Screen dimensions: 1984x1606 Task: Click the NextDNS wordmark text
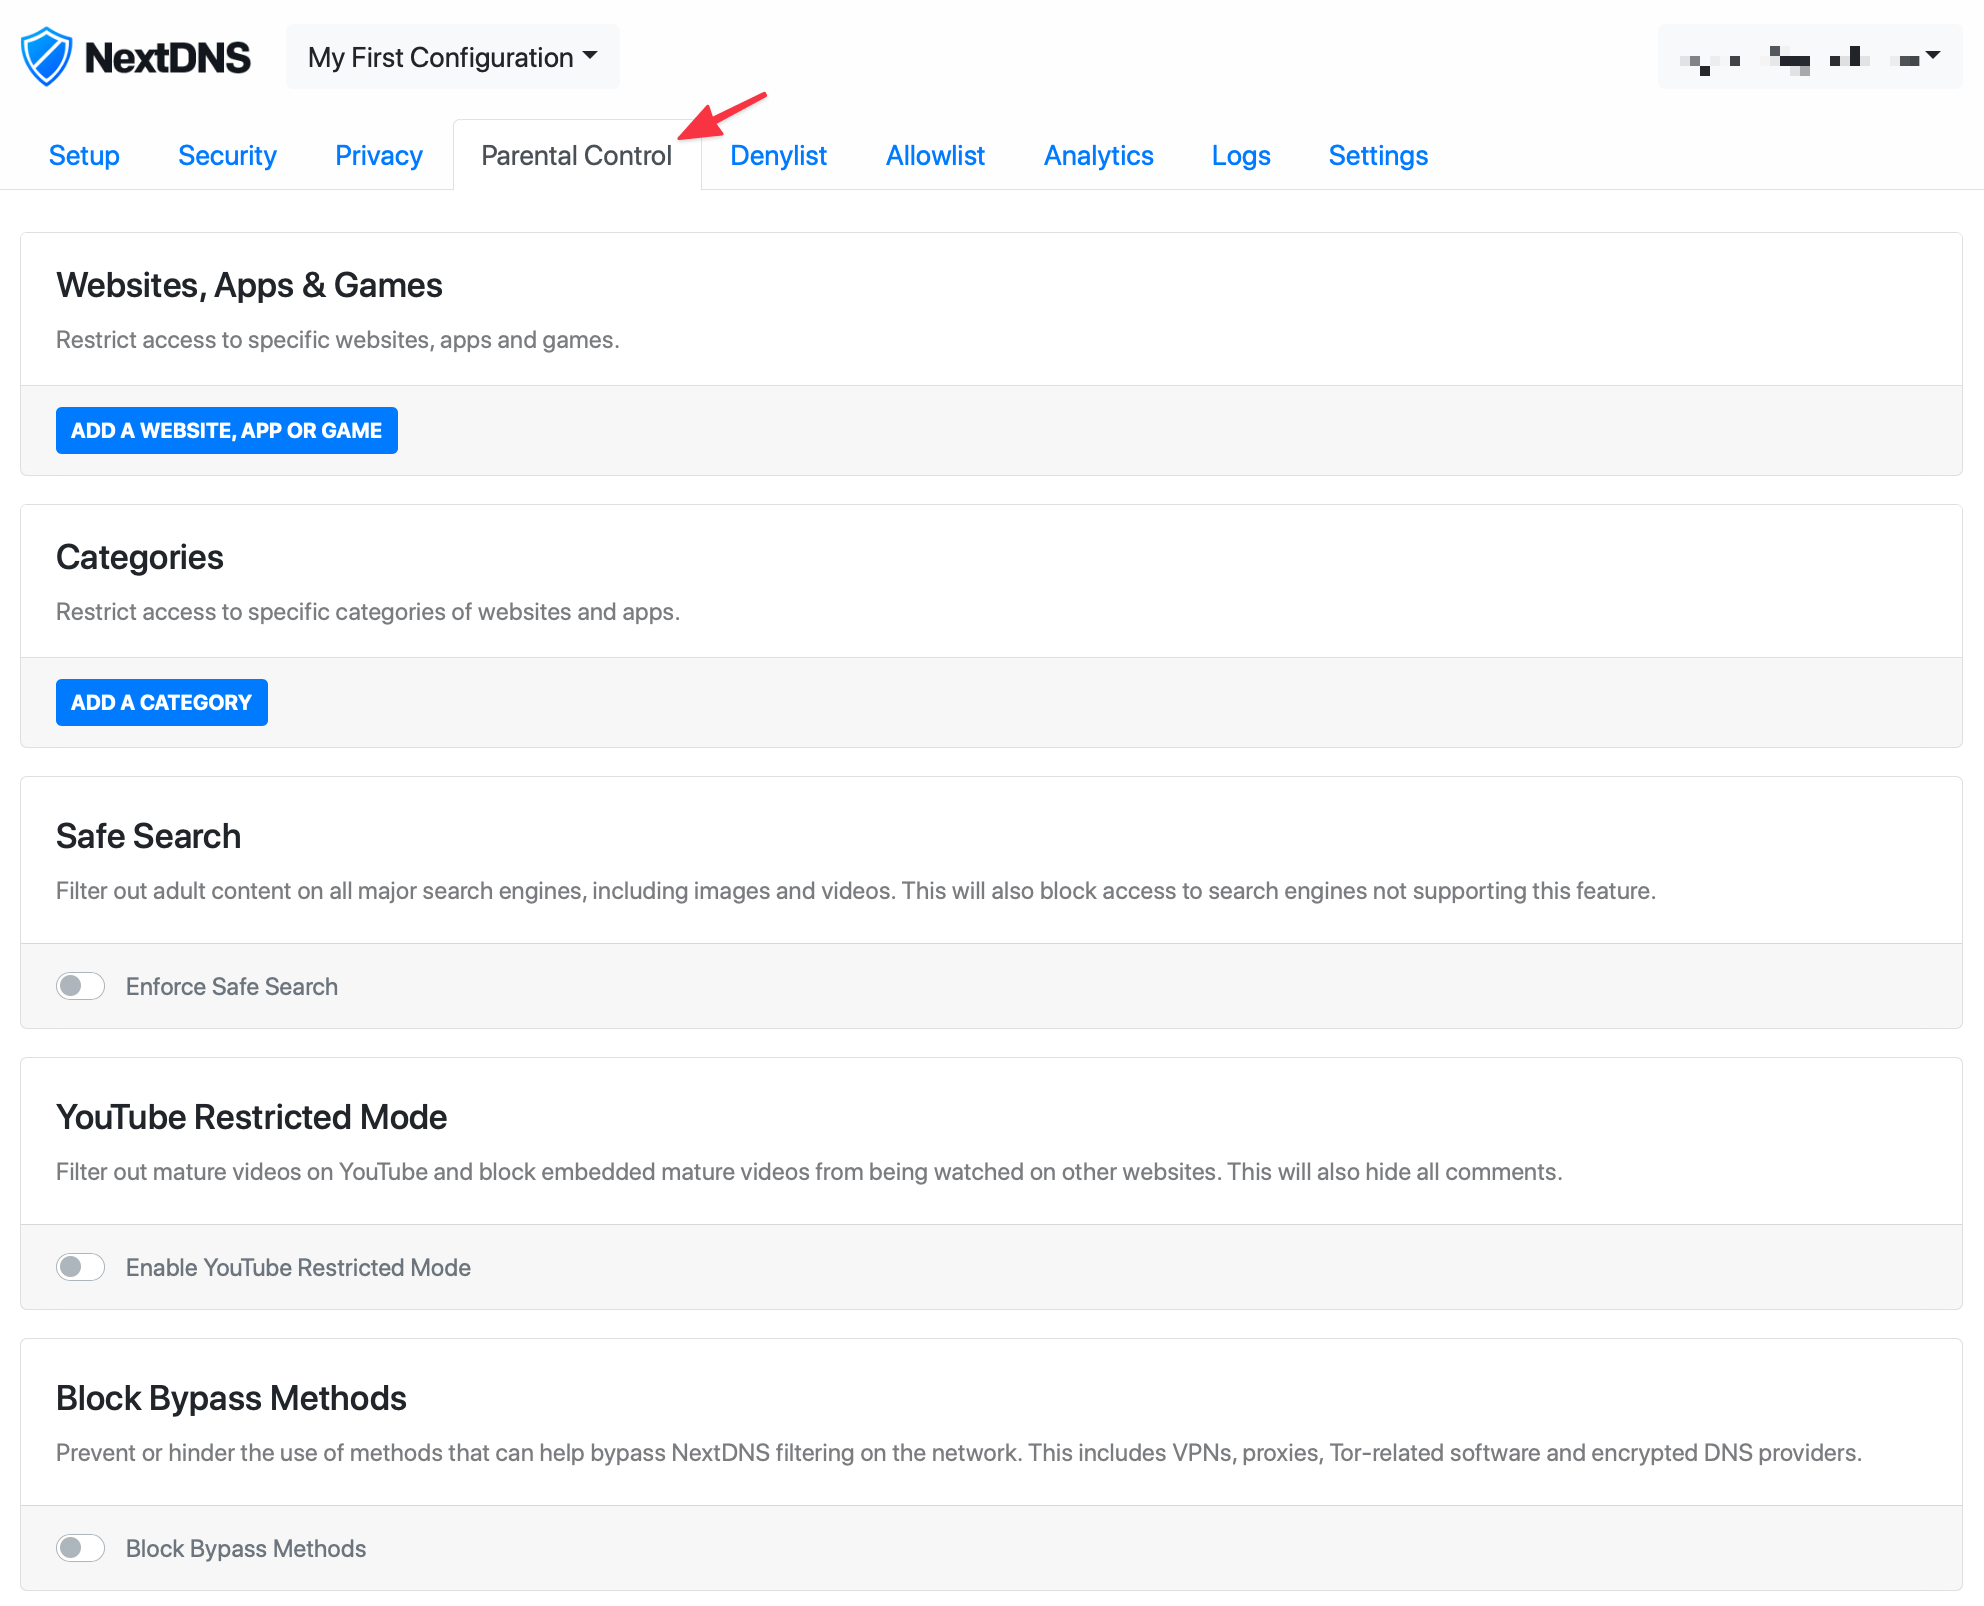click(168, 57)
